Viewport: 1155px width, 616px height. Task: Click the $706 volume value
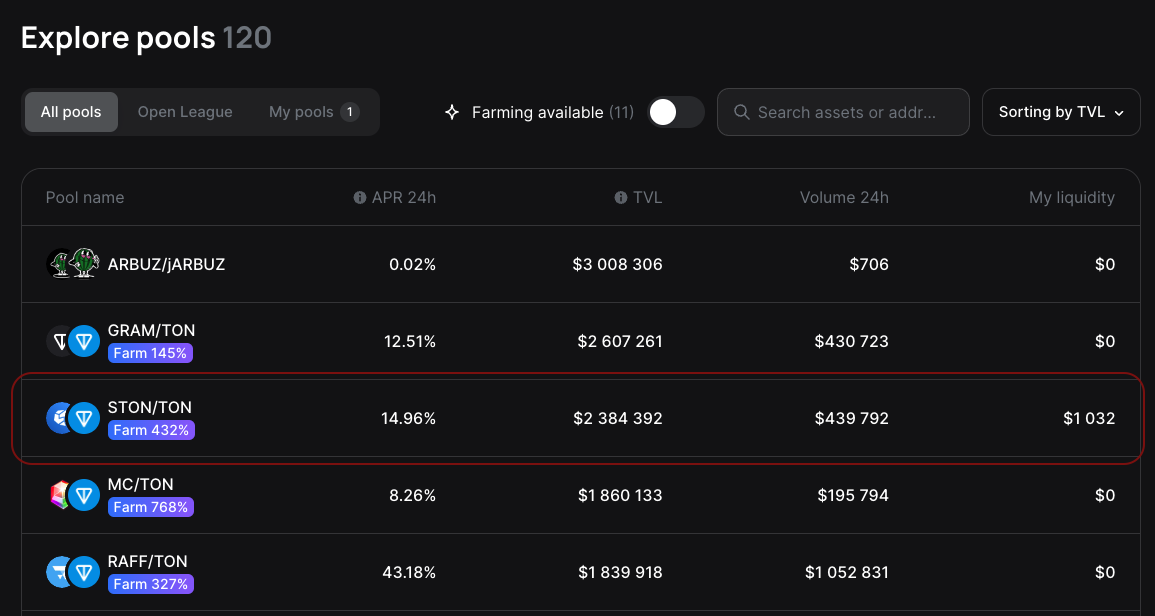tap(868, 264)
